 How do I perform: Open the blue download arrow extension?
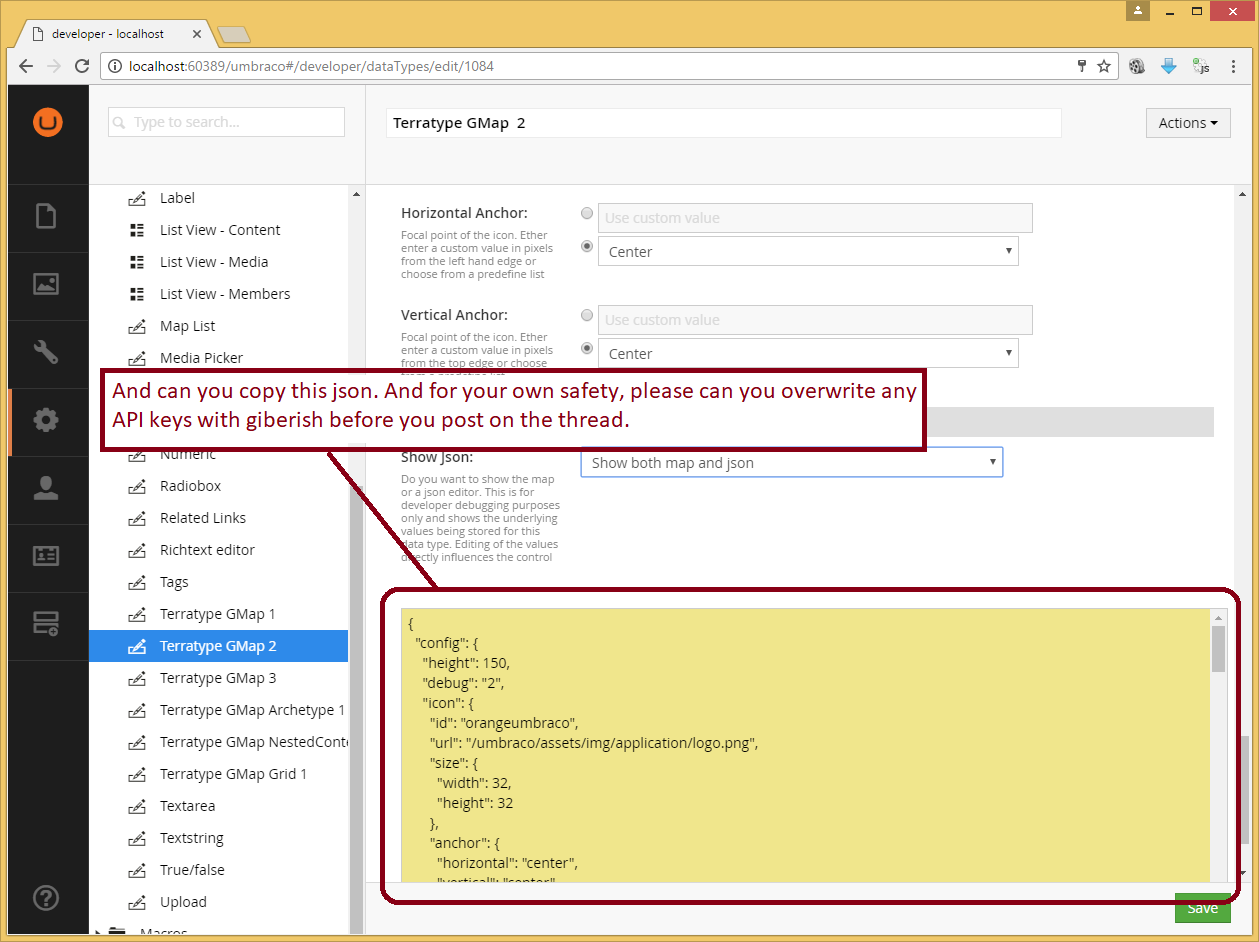[1168, 66]
